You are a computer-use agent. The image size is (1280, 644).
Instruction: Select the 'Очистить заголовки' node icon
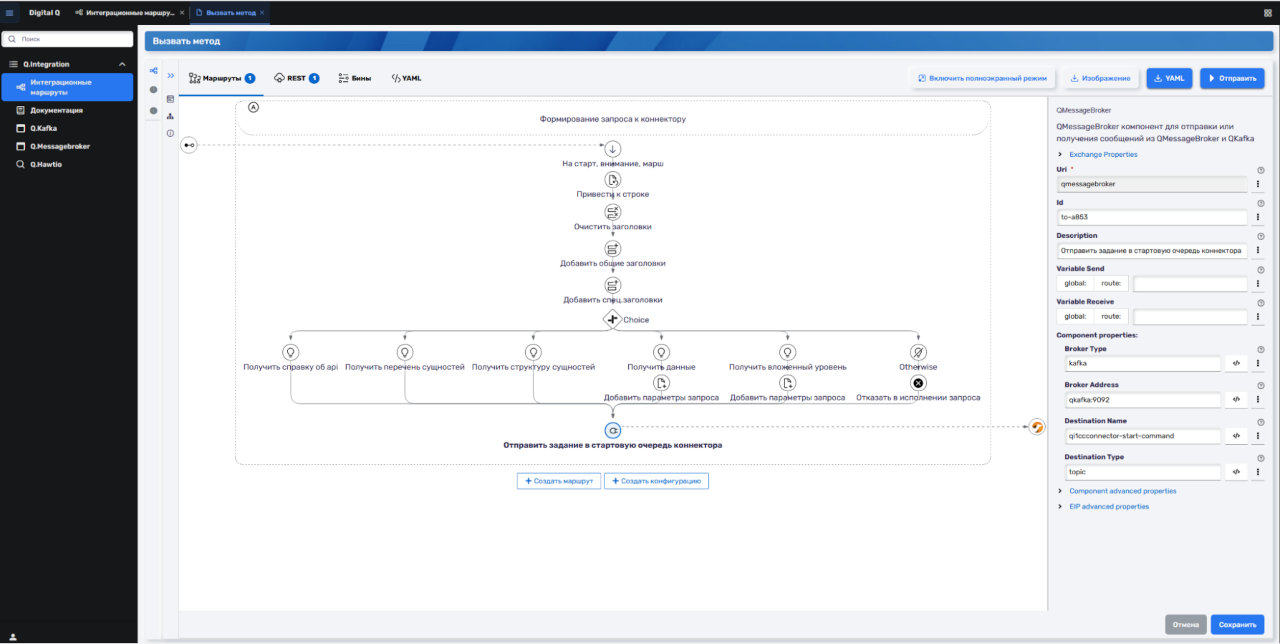(613, 212)
